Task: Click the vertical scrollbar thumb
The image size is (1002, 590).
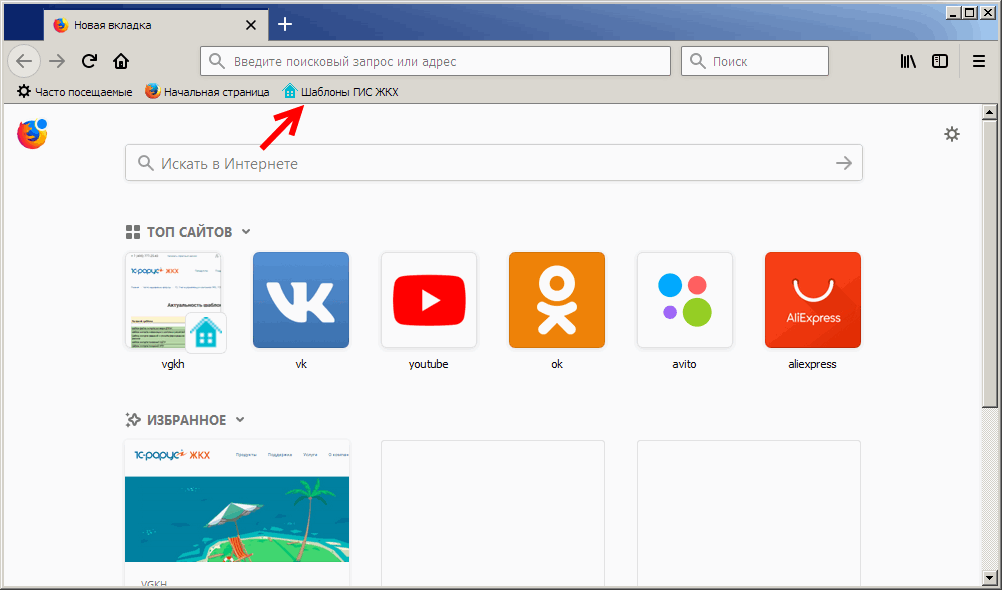Action: 989,263
